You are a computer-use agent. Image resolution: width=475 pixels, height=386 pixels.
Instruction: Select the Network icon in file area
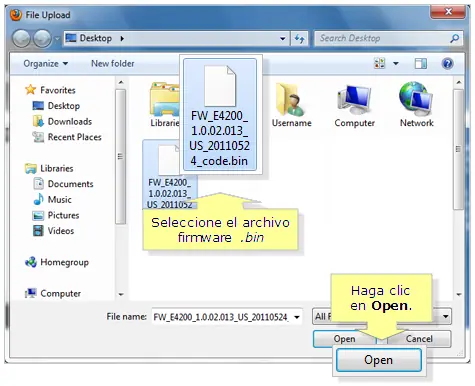(x=417, y=105)
